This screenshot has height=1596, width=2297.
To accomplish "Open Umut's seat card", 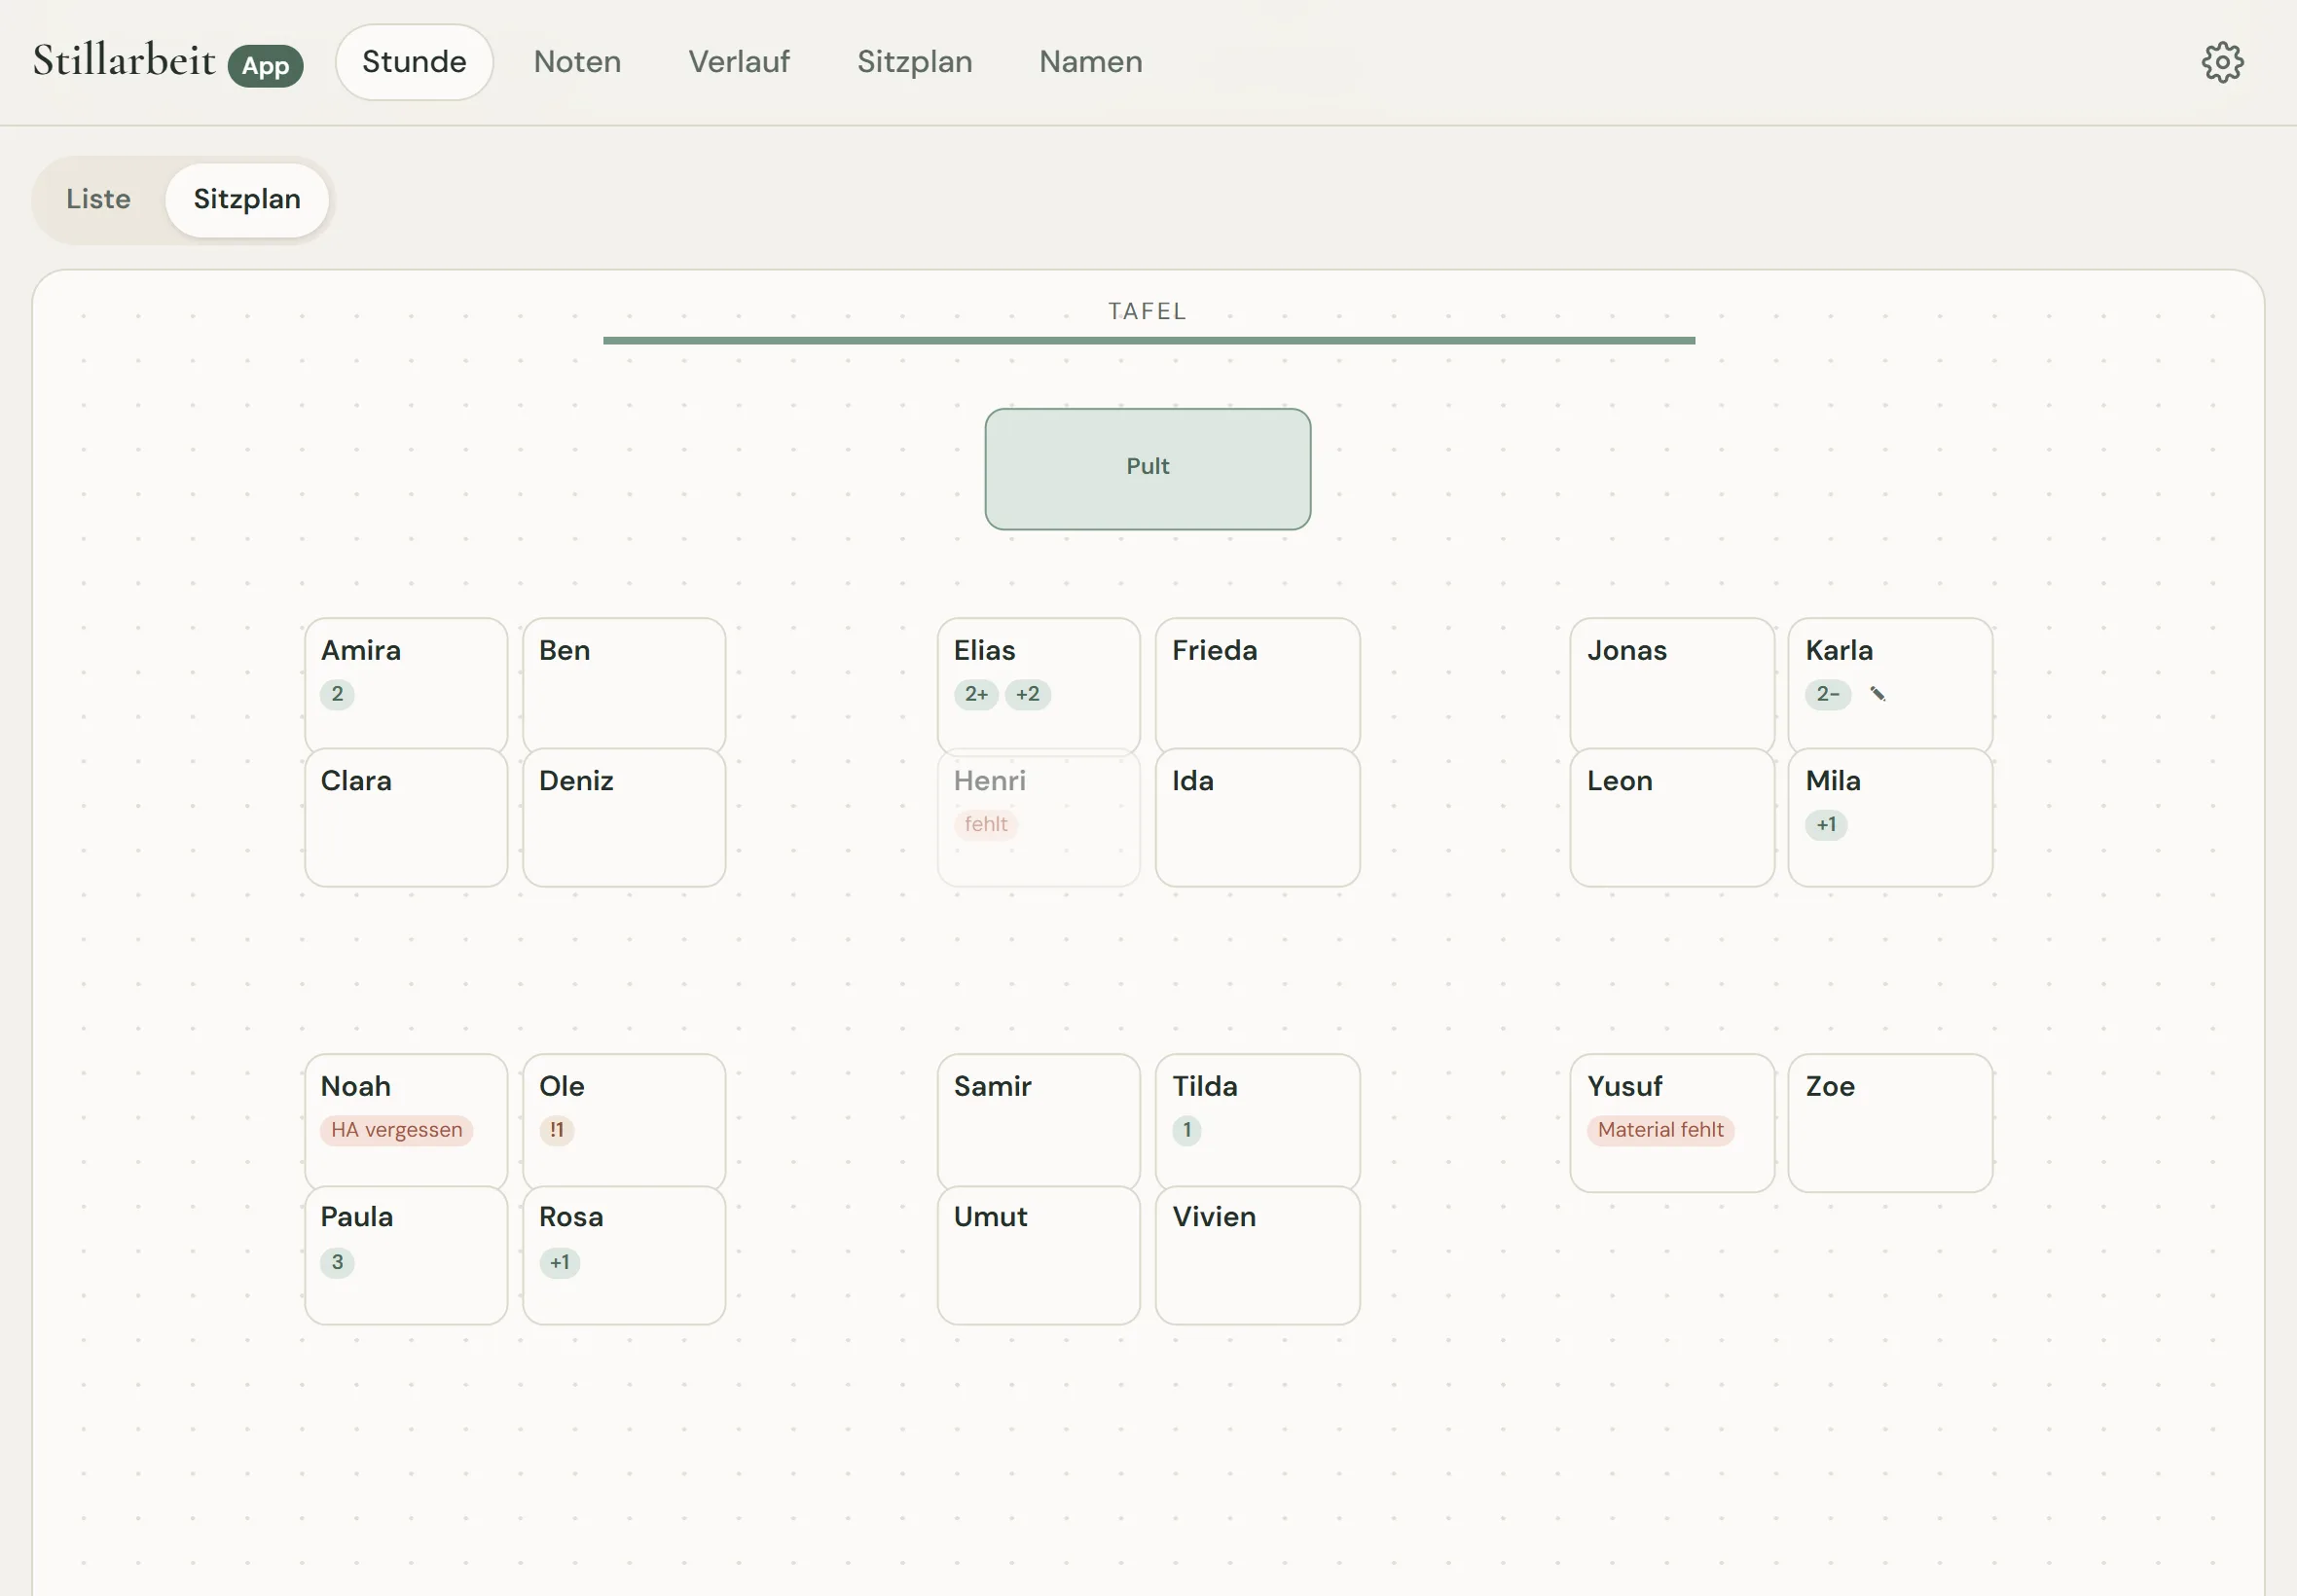I will coord(1038,1255).
